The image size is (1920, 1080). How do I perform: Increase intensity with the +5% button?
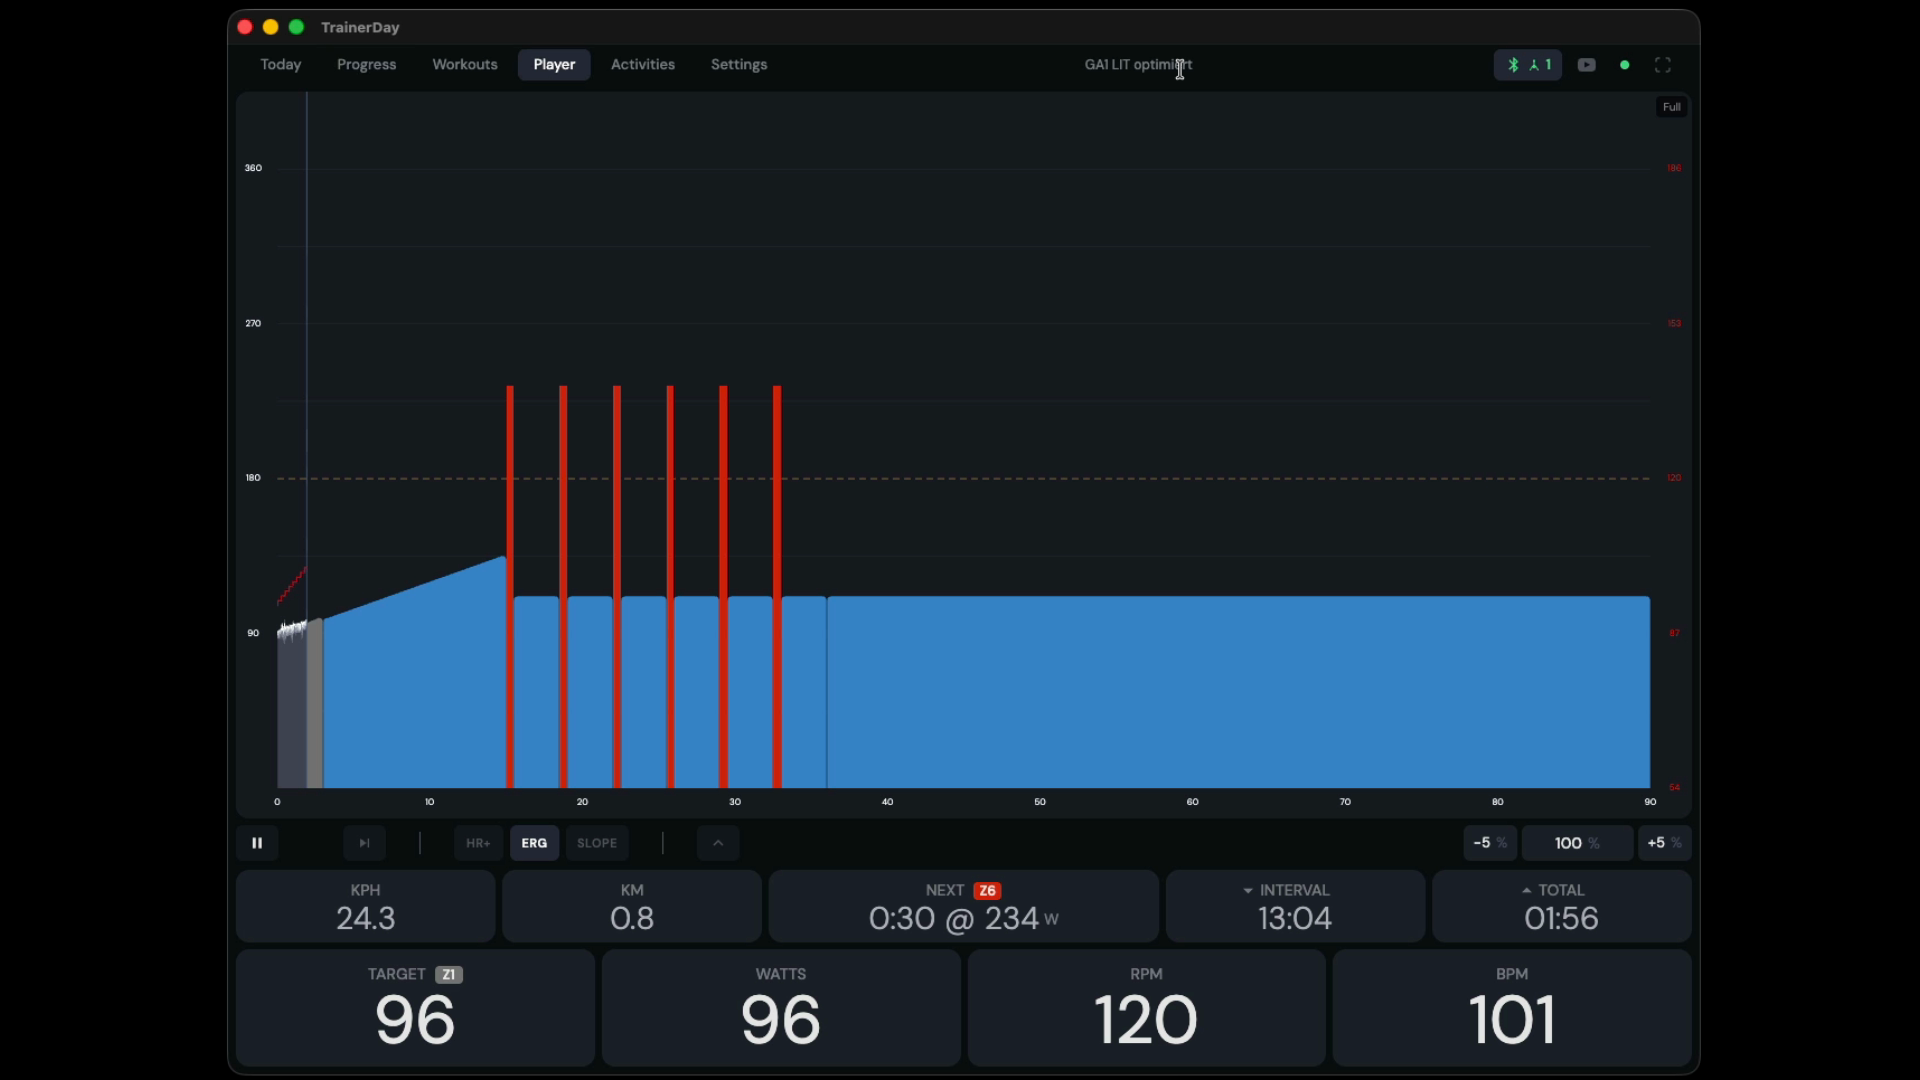point(1664,843)
